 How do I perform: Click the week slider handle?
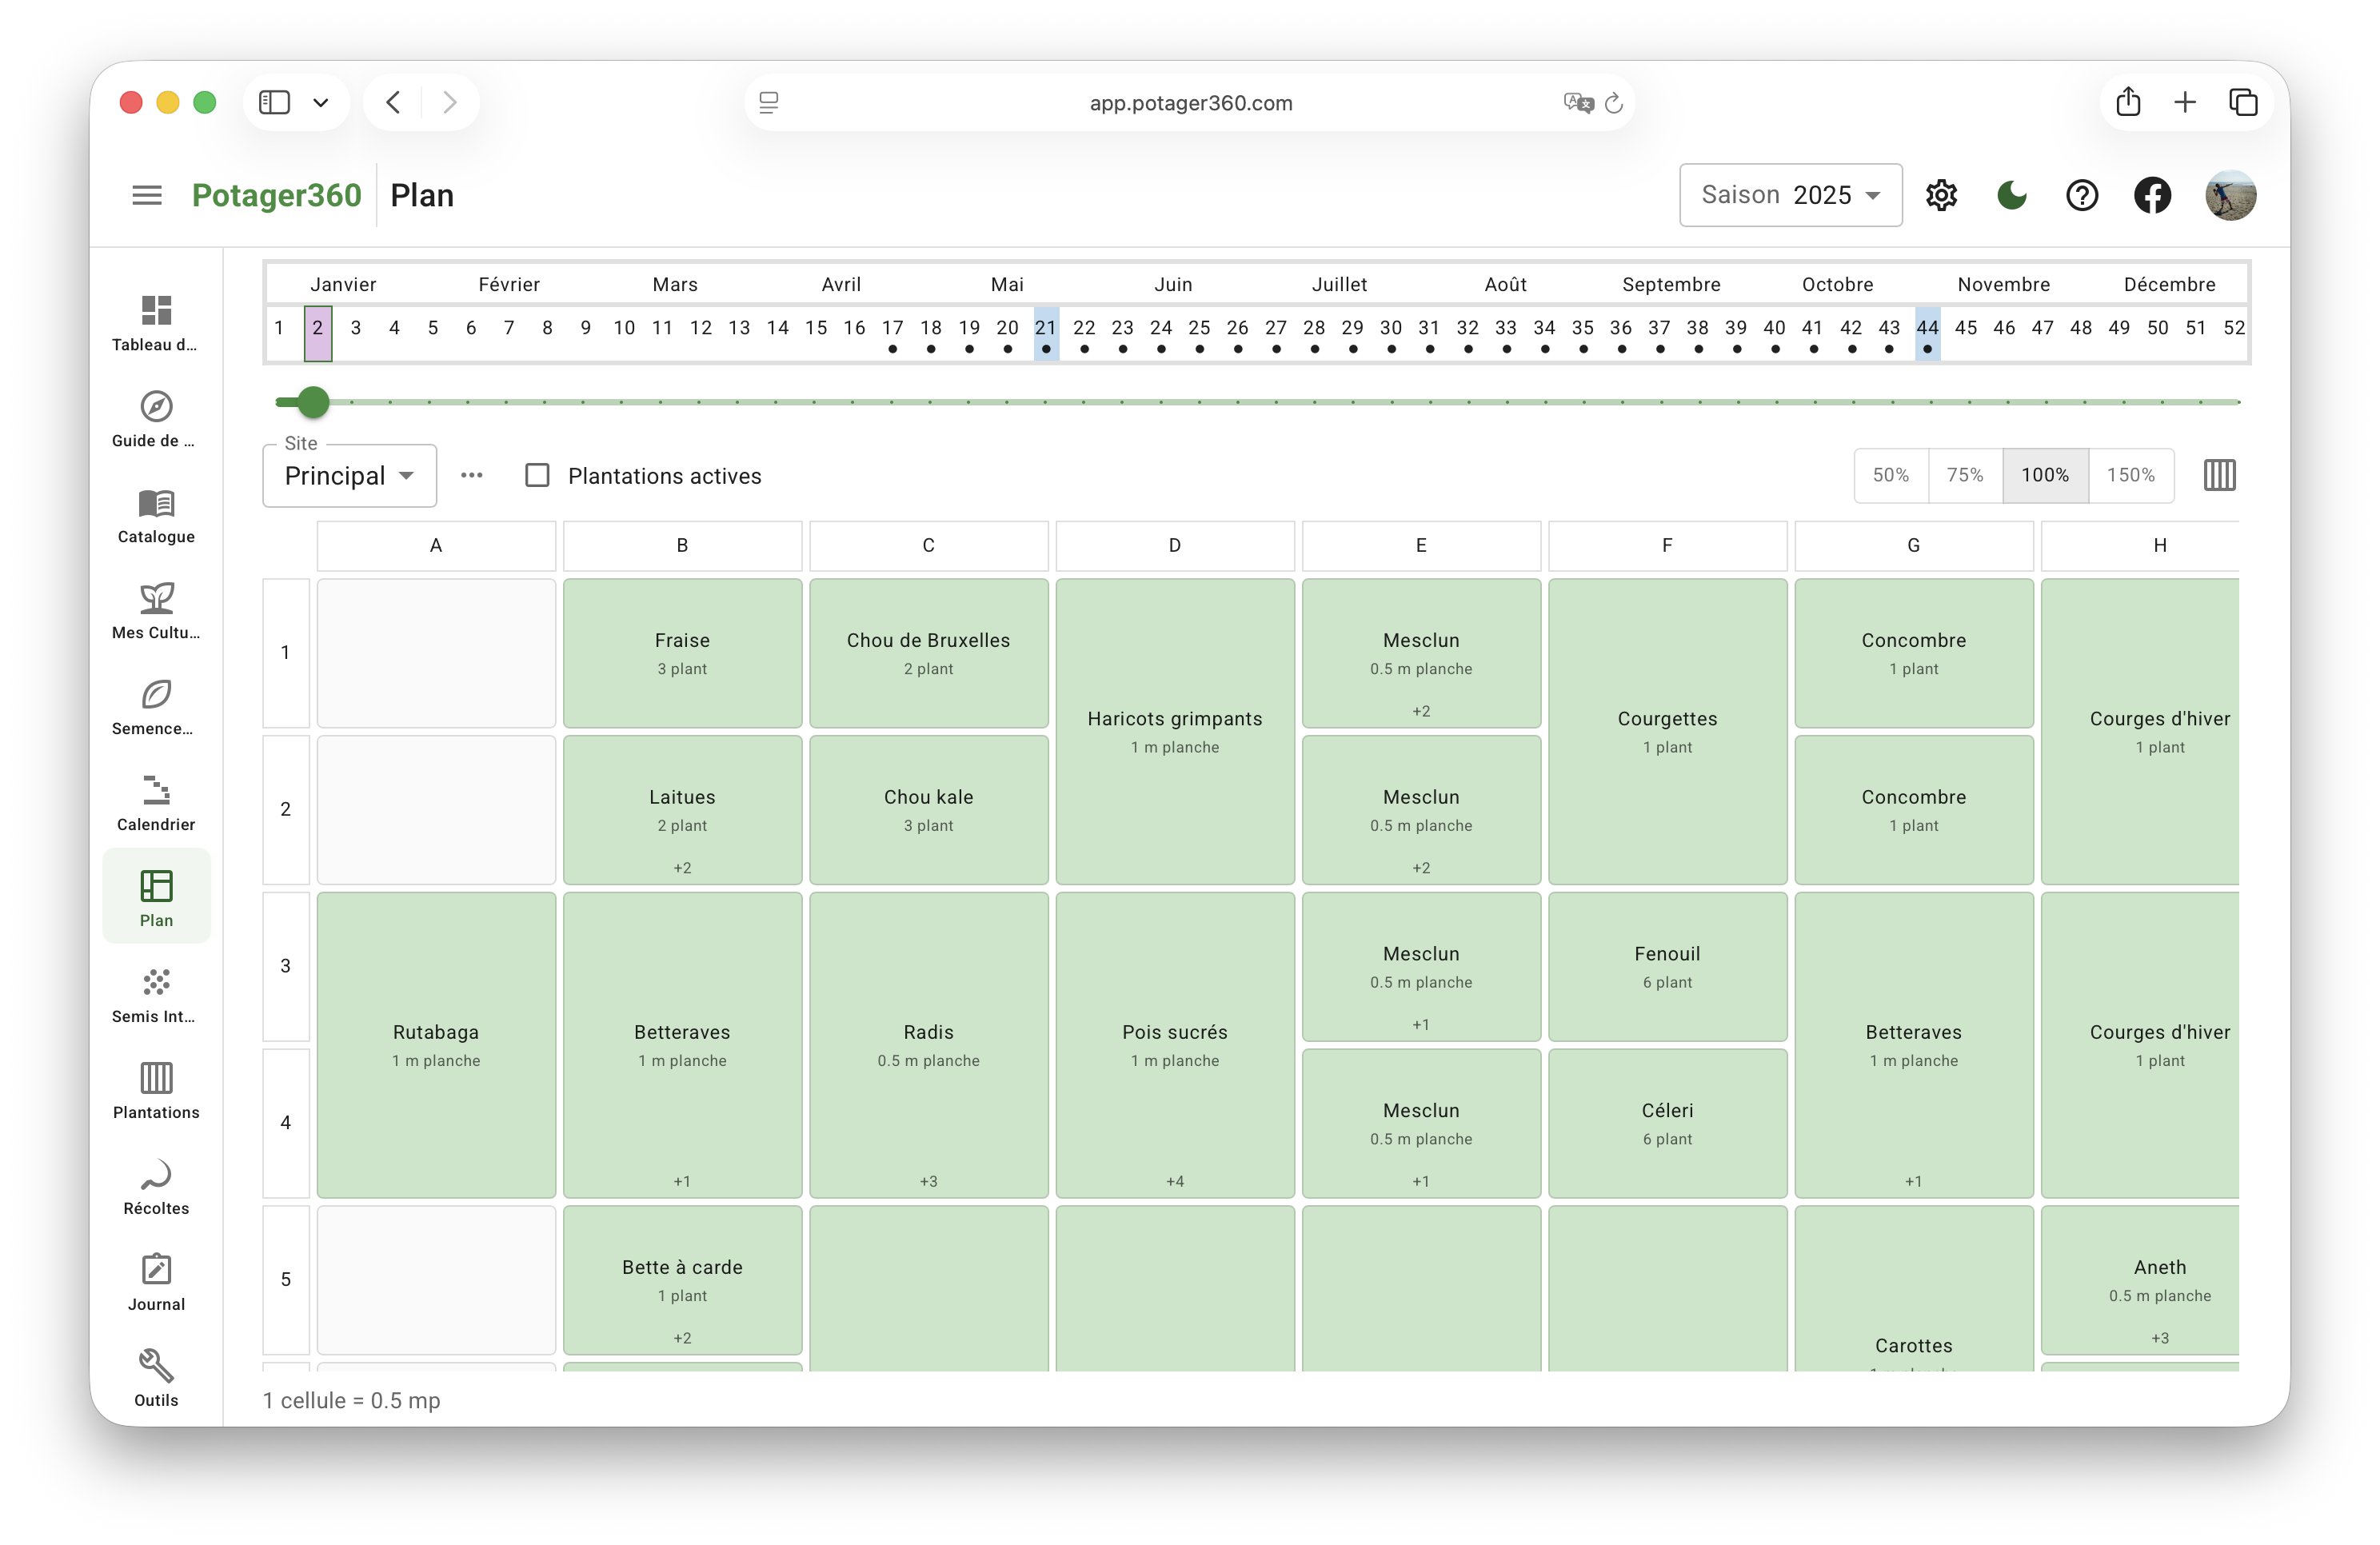(x=314, y=402)
